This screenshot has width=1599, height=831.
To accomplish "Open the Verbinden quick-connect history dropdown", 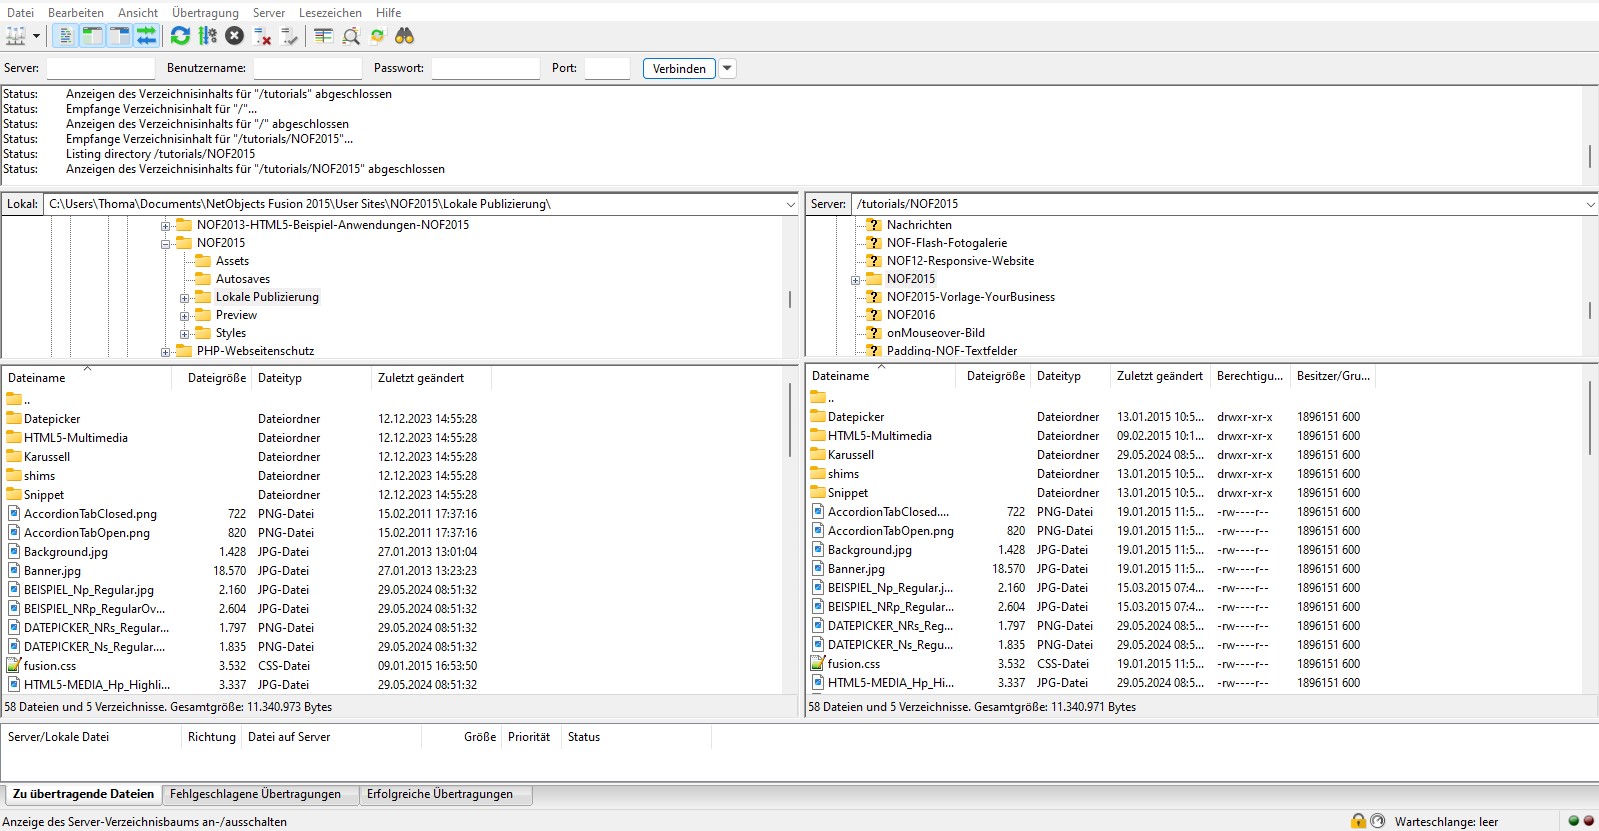I will point(728,69).
